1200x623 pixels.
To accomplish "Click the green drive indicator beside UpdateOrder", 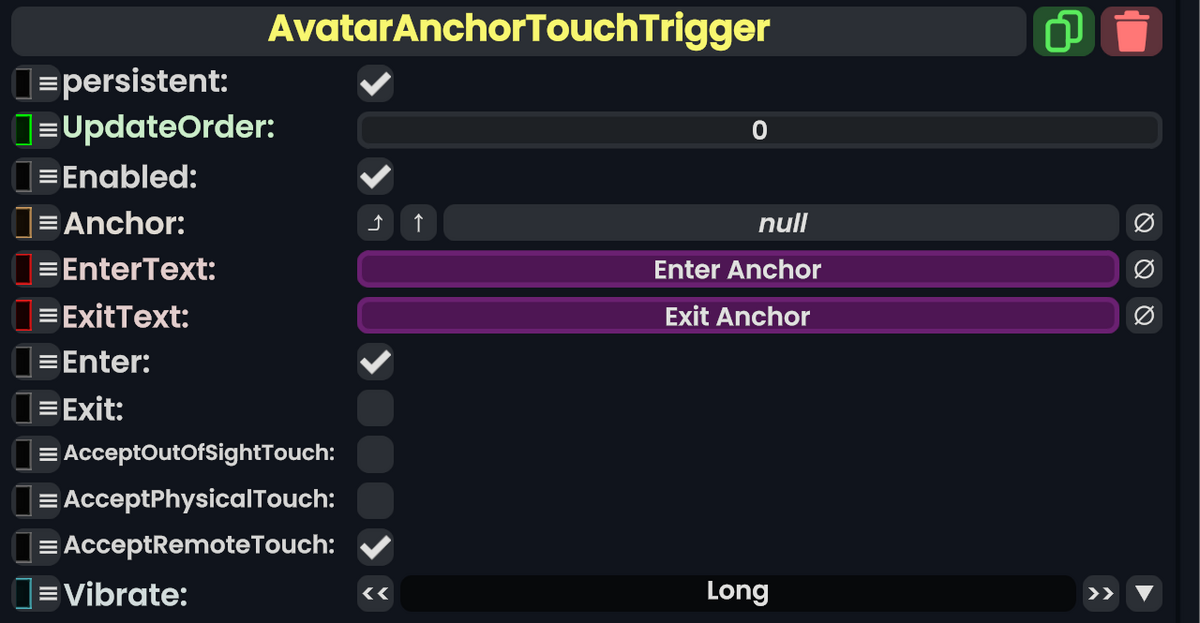I will [22, 129].
